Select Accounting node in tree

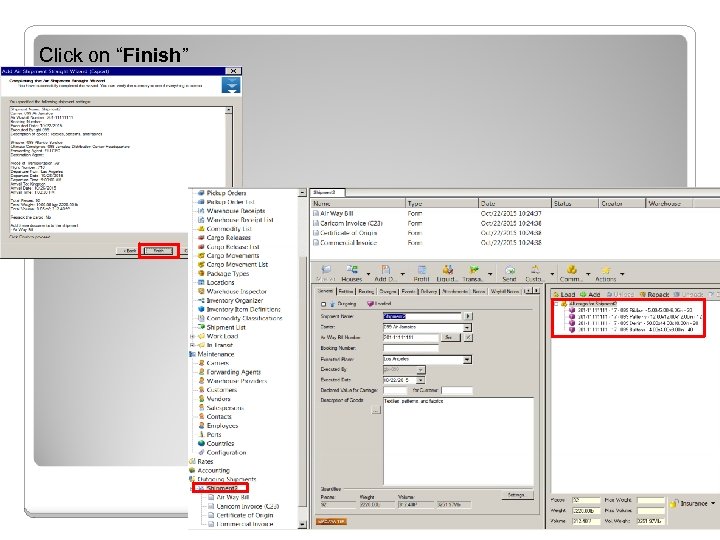click(209, 470)
